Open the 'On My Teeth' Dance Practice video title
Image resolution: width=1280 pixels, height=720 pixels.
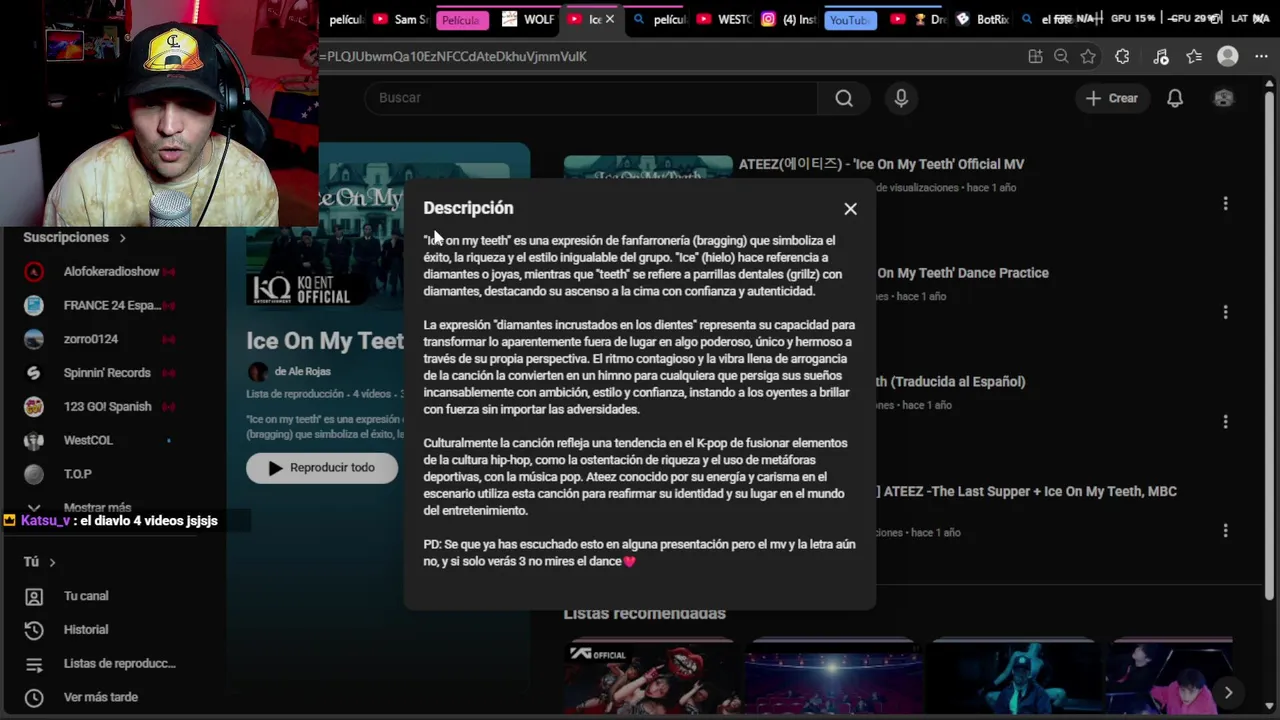(963, 273)
